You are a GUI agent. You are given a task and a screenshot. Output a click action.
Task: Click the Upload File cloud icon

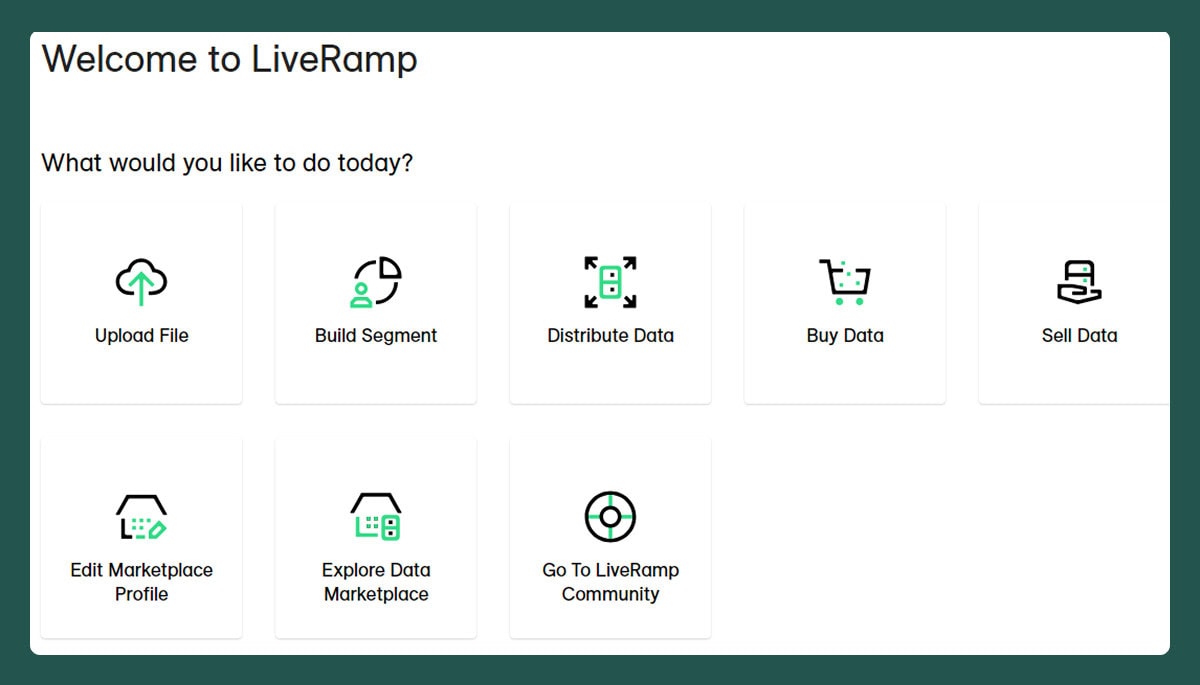[x=141, y=282]
